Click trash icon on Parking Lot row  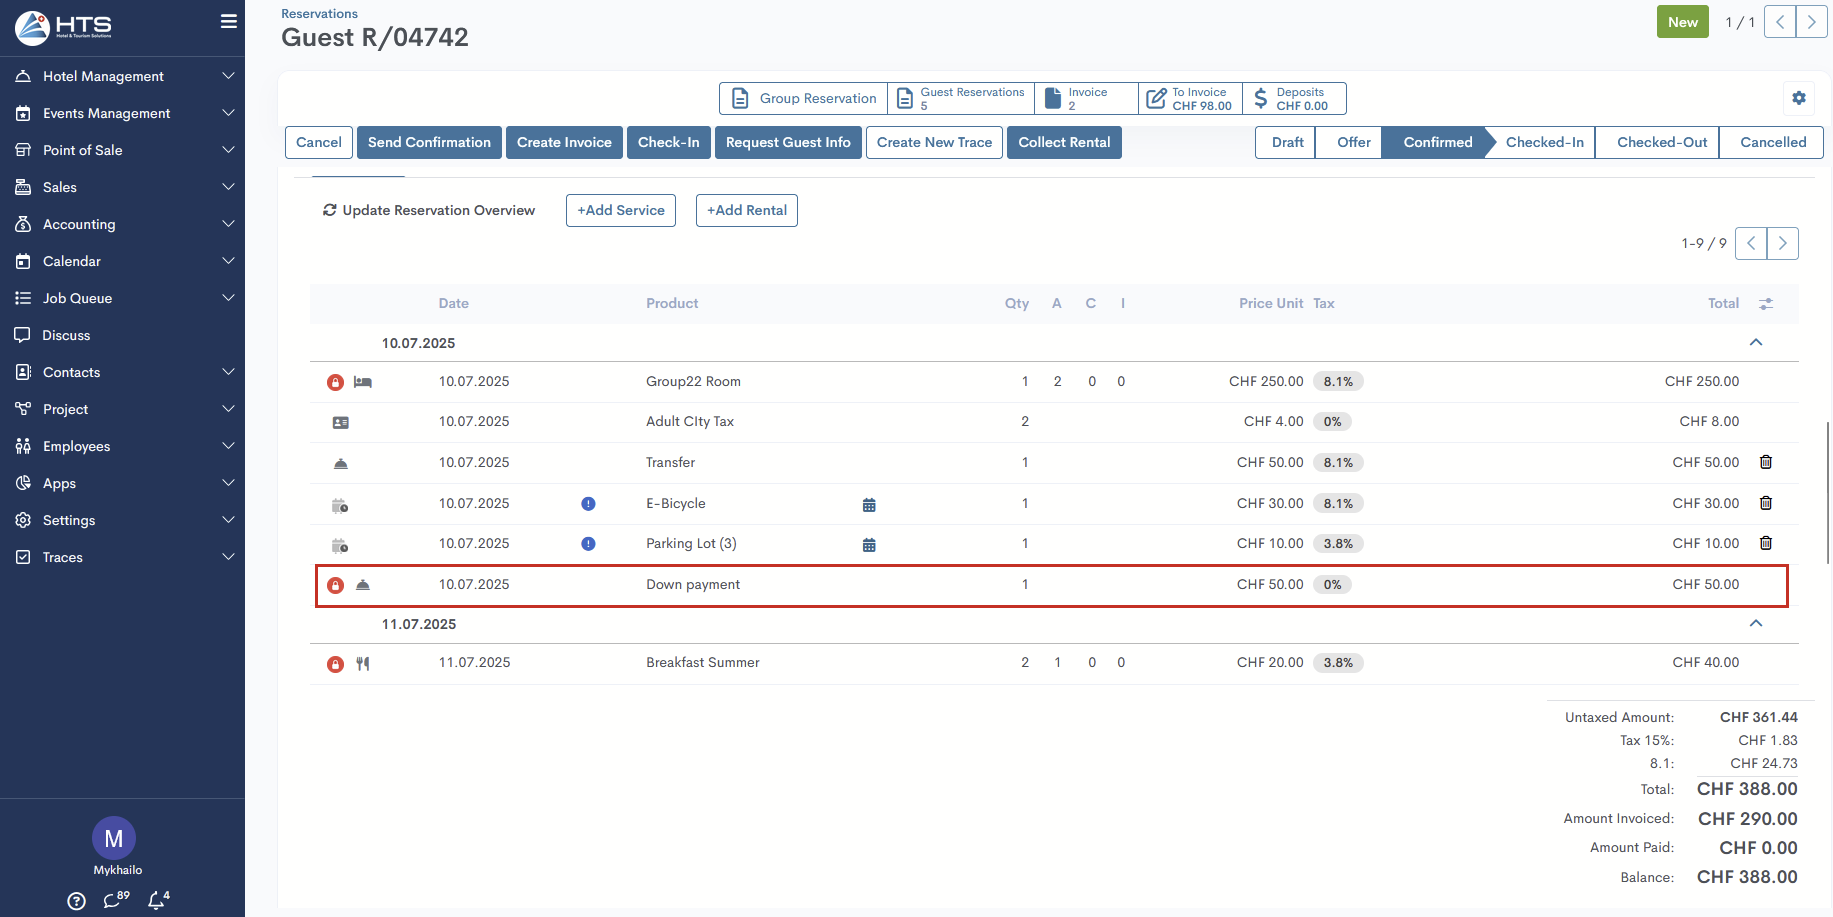pos(1765,543)
